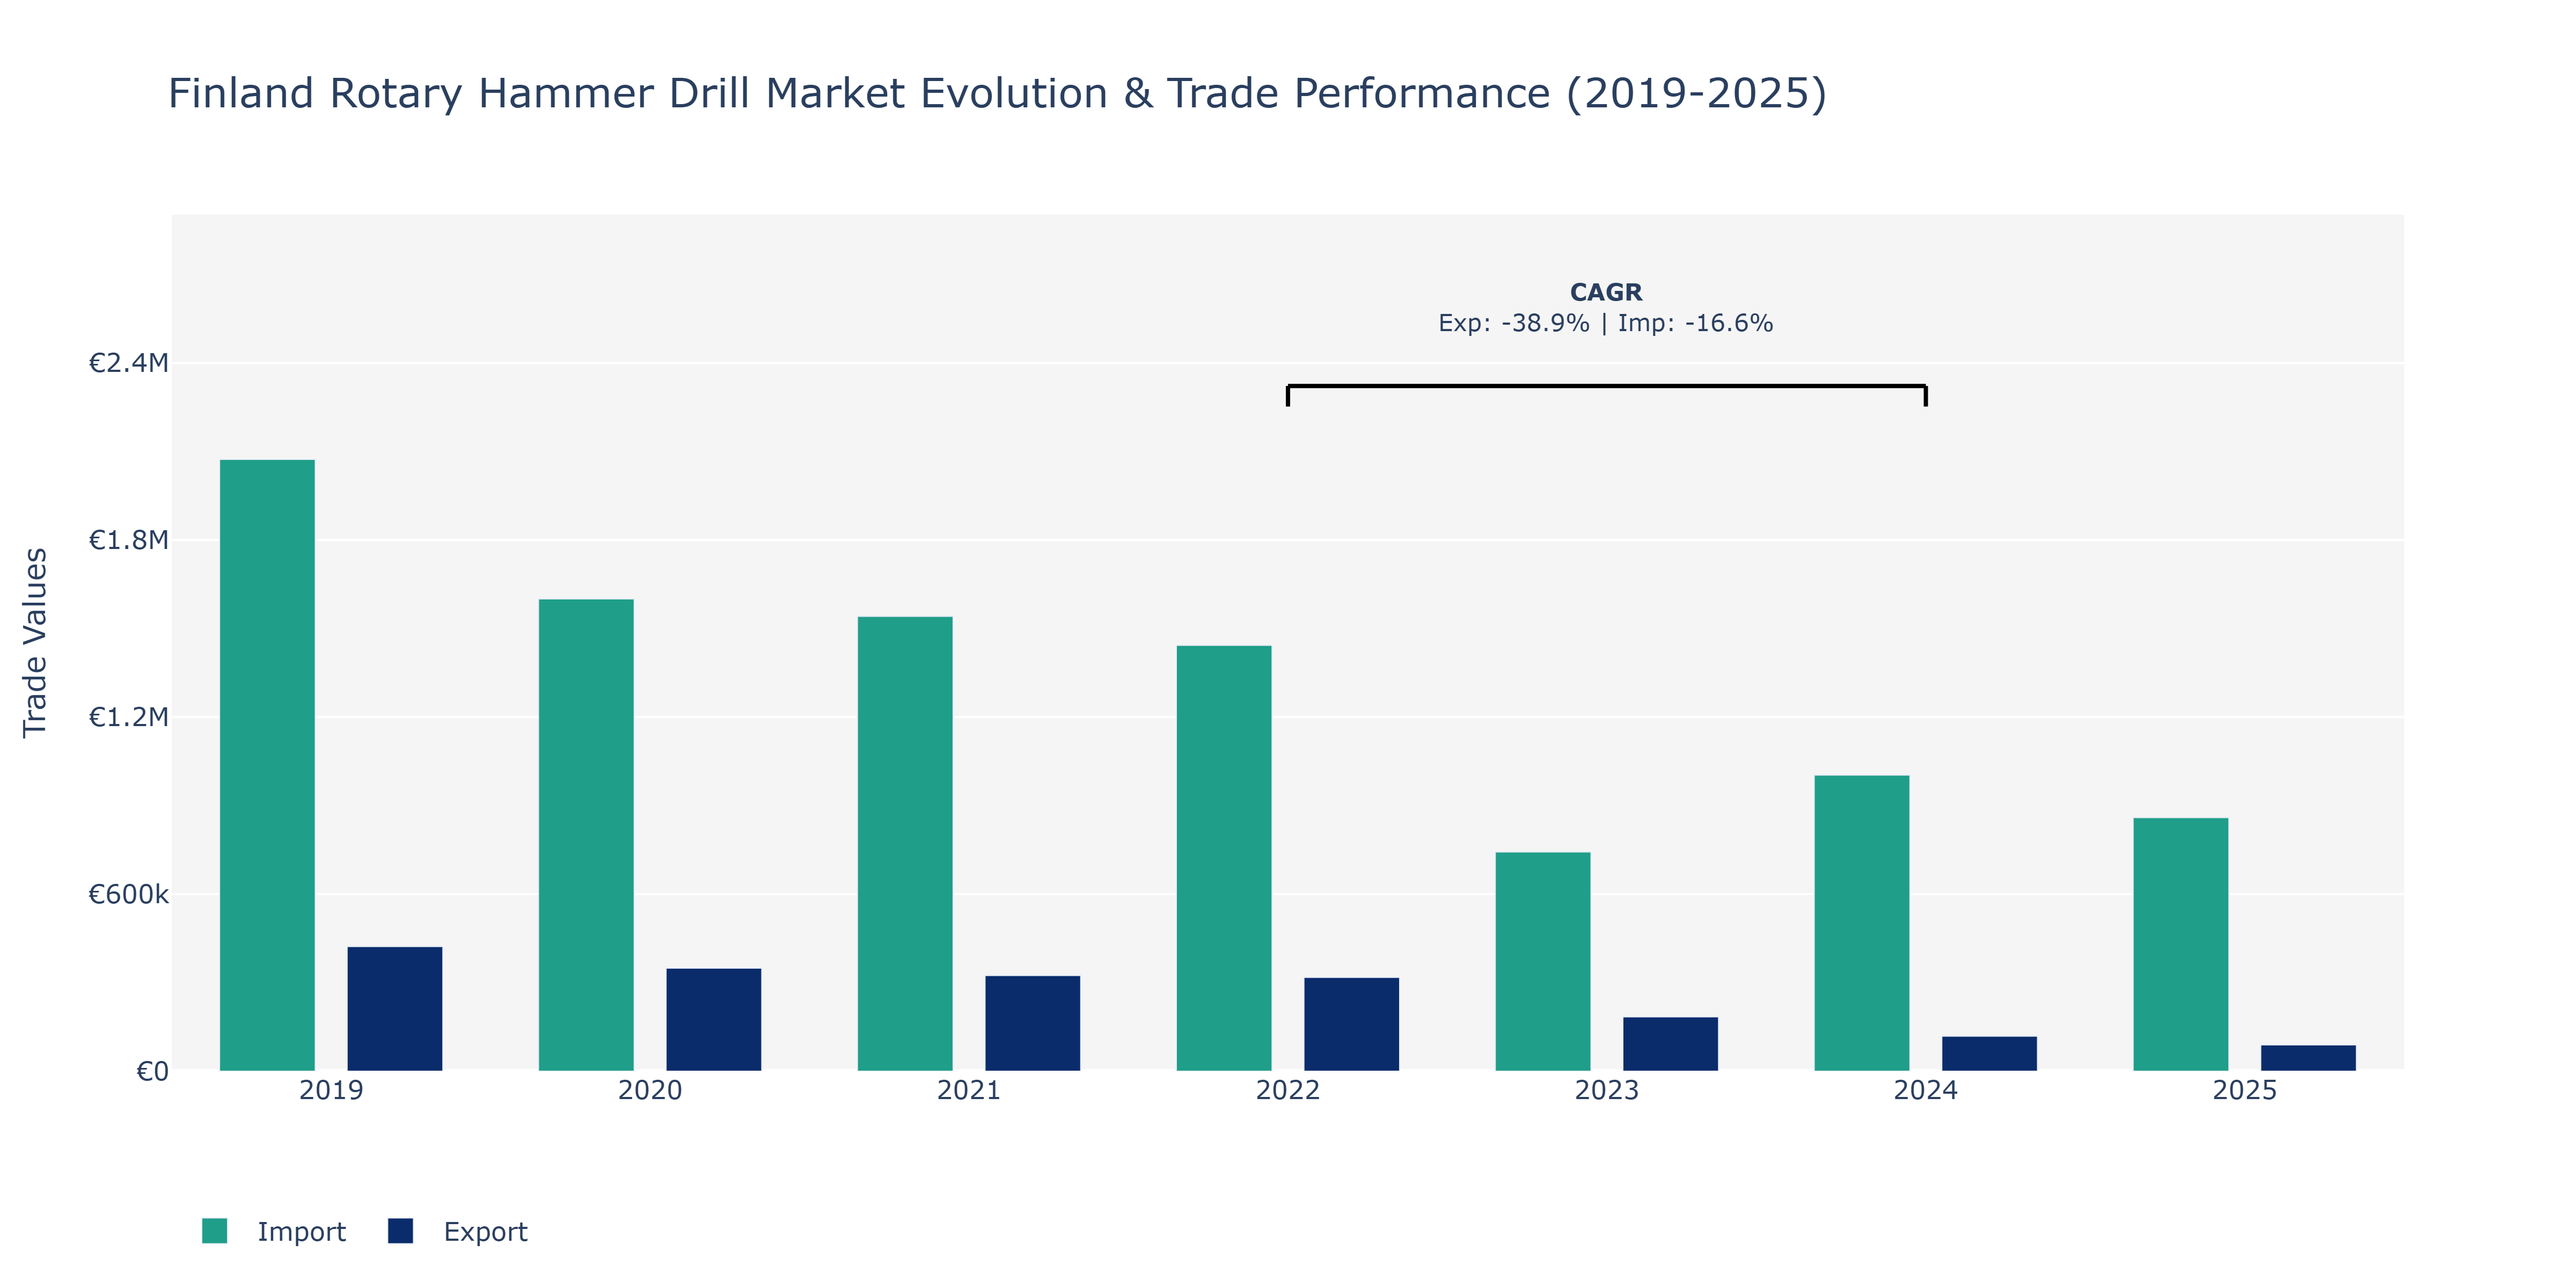This screenshot has width=2576, height=1288.
Task: Select the 2021 Export bar
Action: (x=1033, y=1023)
